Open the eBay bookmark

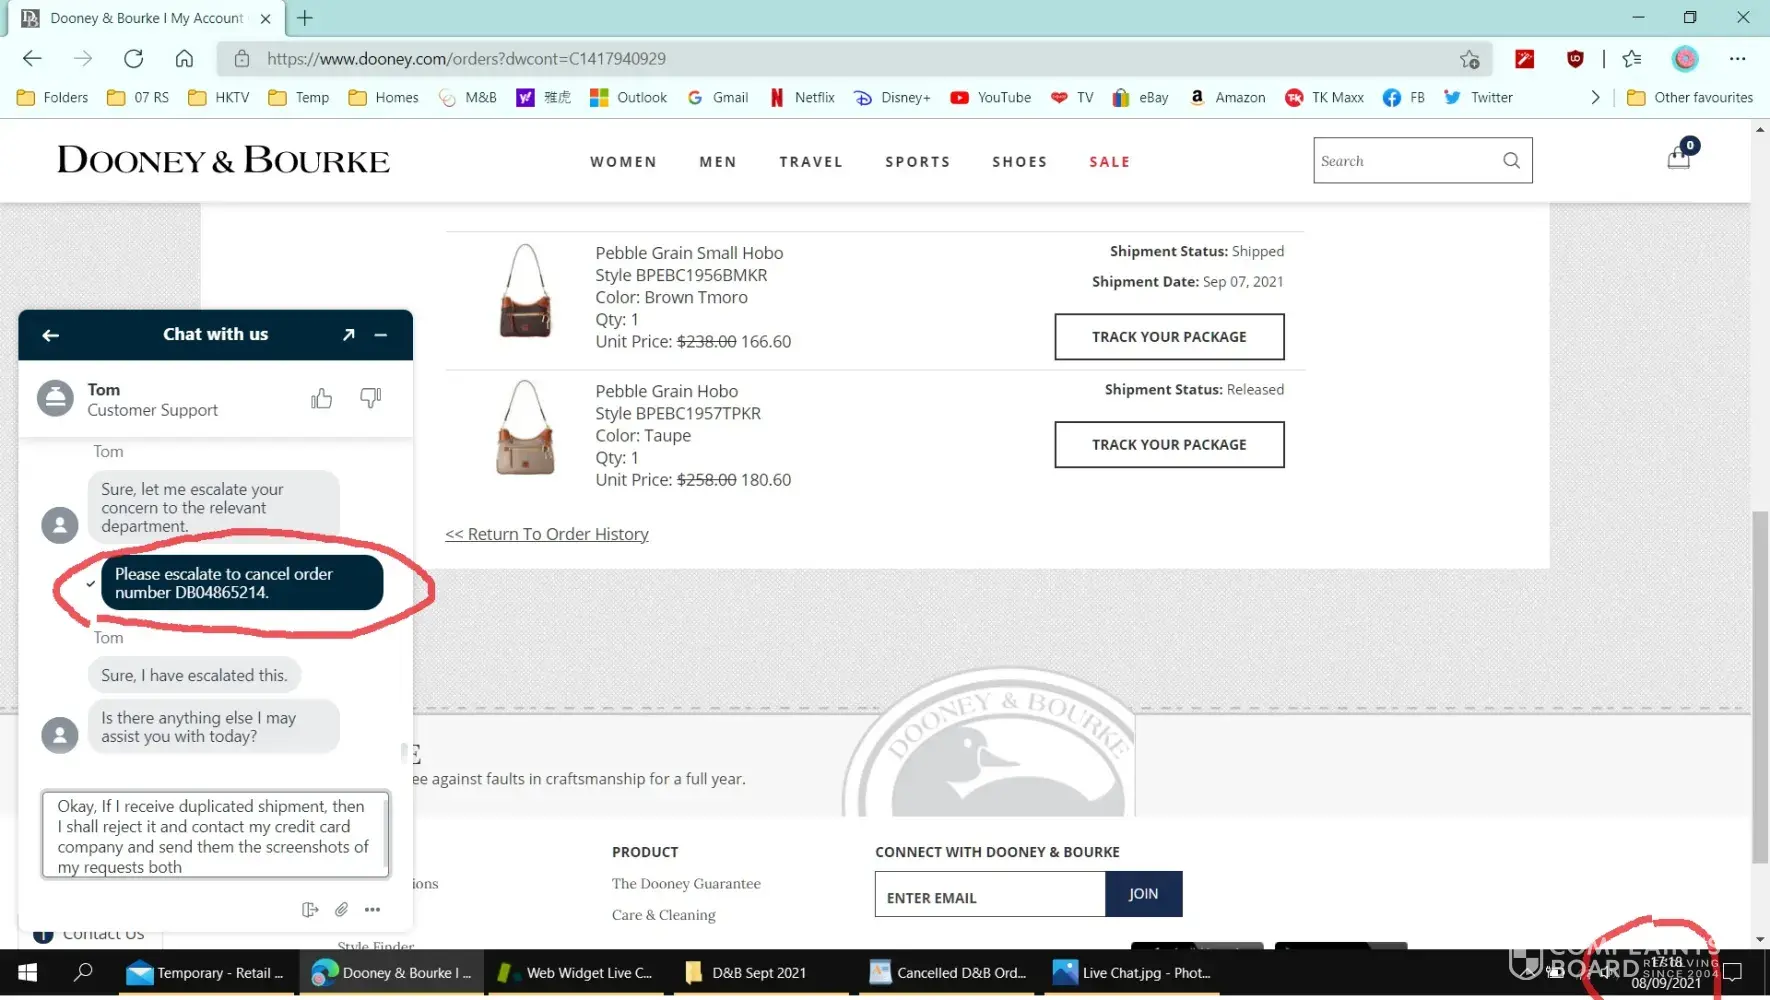pyautogui.click(x=1141, y=97)
